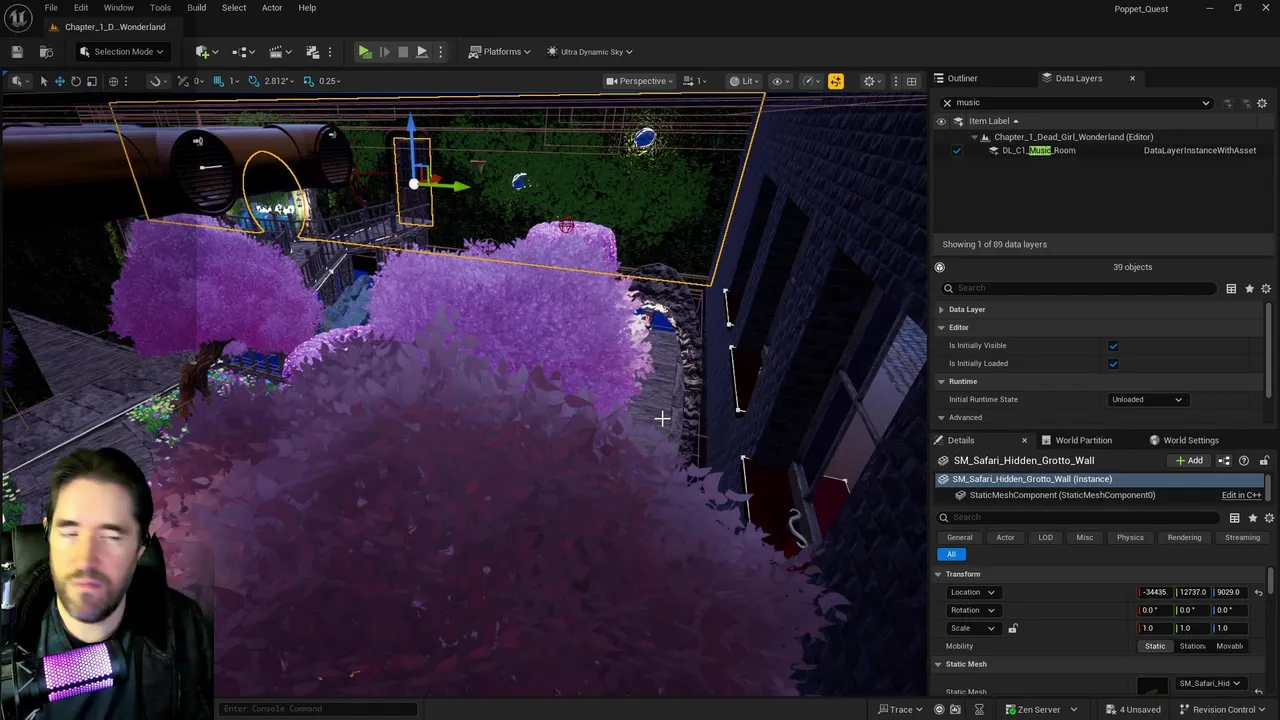Open the Revision Control menu
Screen dimensions: 1280x720
coord(1223,710)
